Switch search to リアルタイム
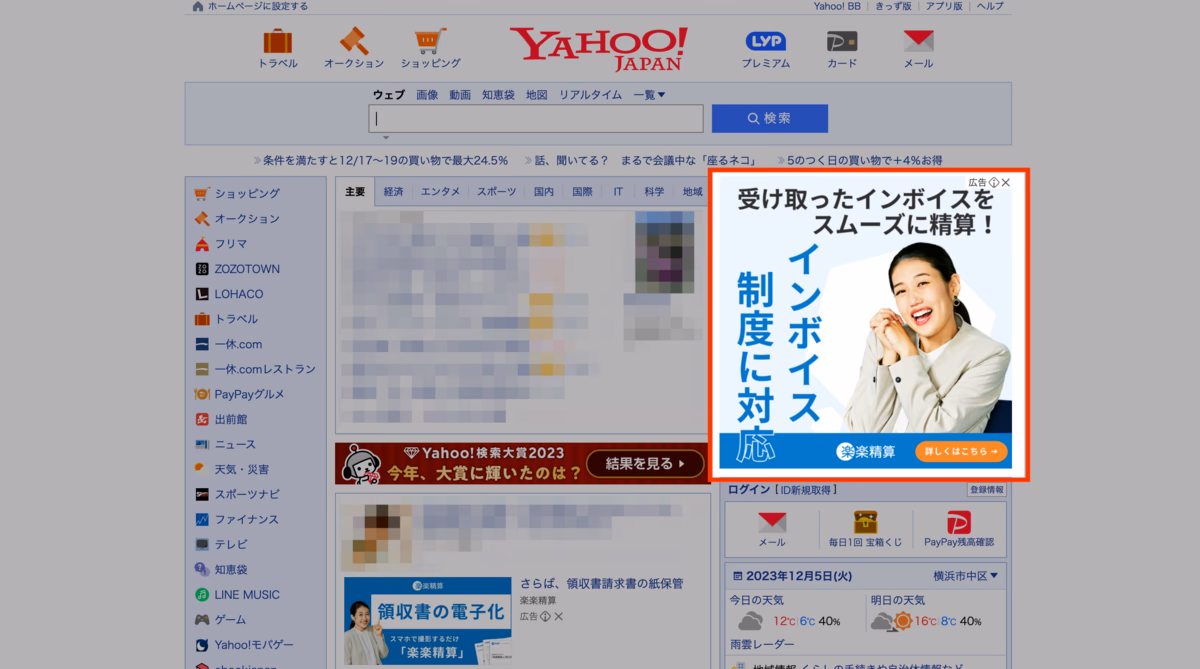 (x=590, y=95)
